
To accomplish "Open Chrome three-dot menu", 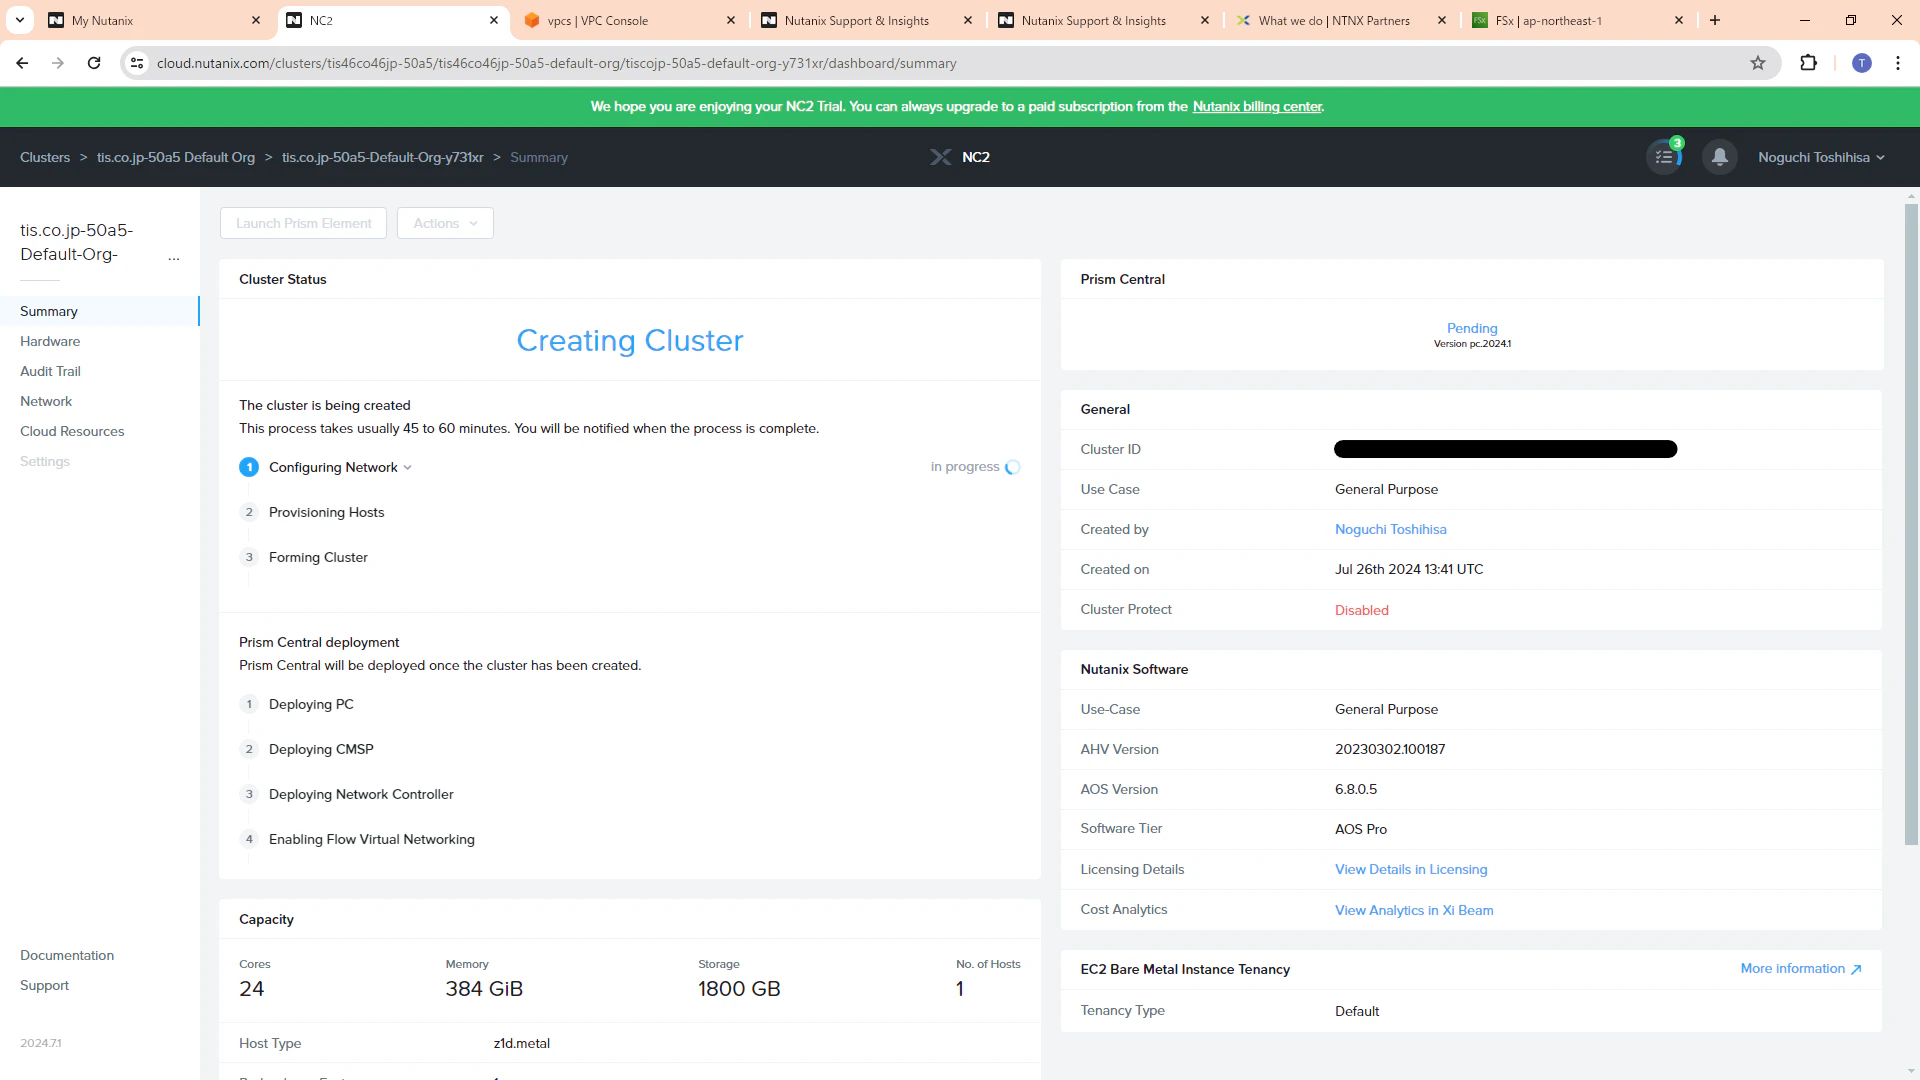I will [x=1898, y=63].
